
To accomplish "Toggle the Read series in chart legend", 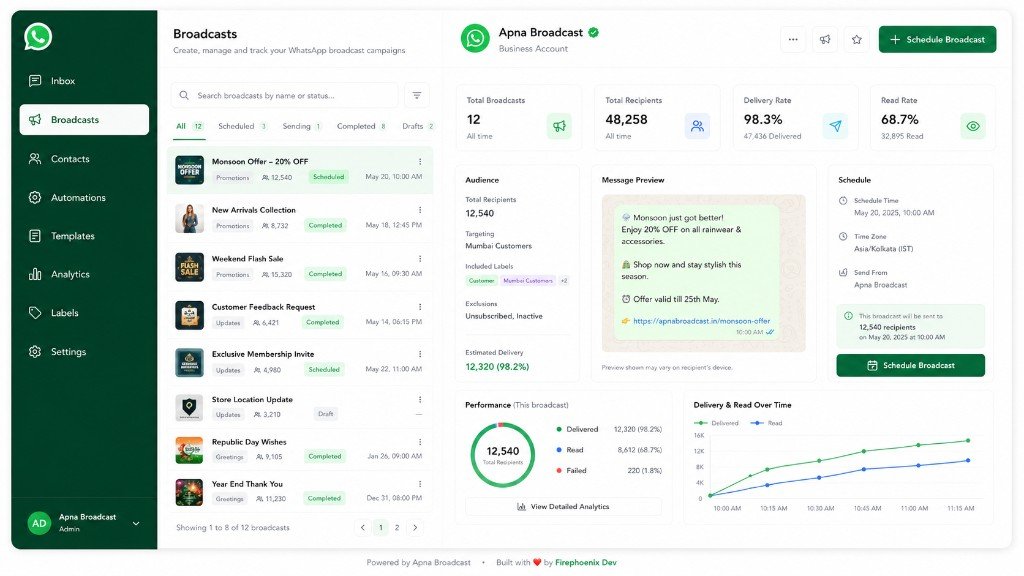I will (x=766, y=423).
